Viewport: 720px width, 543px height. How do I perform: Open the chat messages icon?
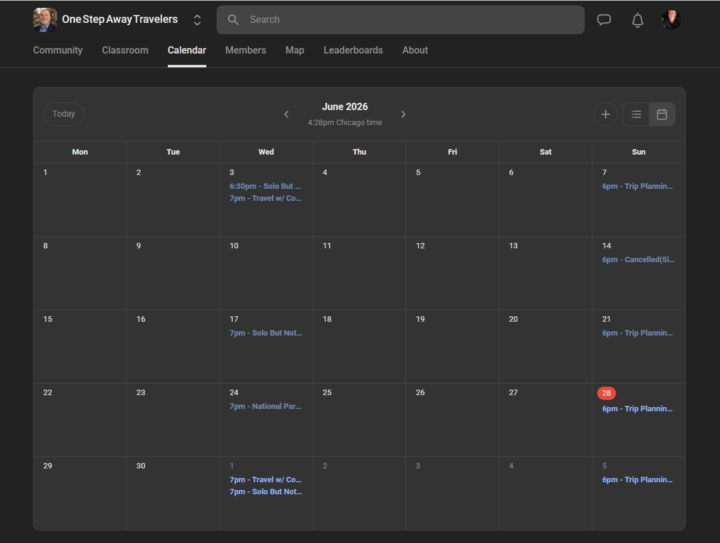pos(604,20)
